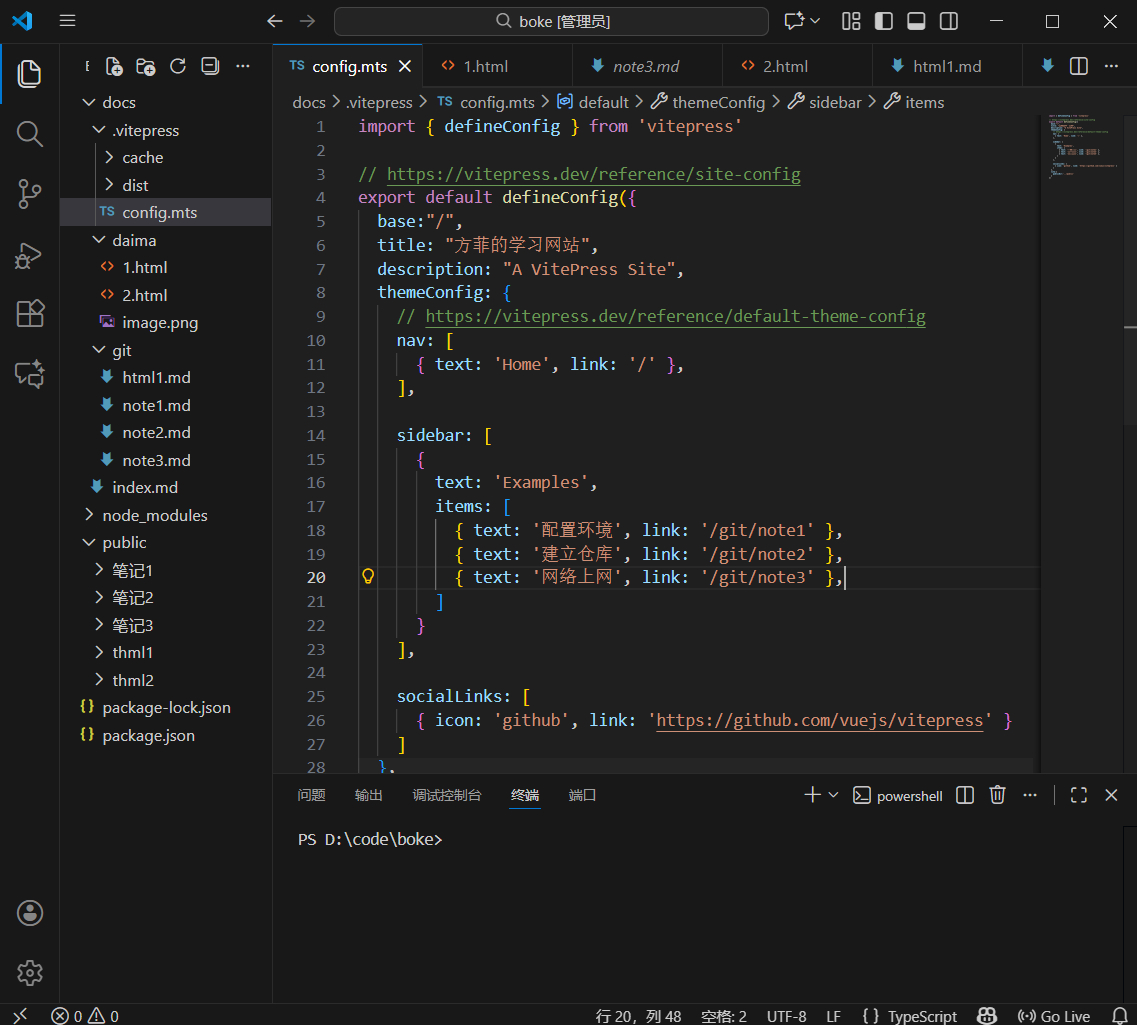The image size is (1137, 1025).
Task: Click the lightbulb code action icon
Action: click(x=368, y=577)
